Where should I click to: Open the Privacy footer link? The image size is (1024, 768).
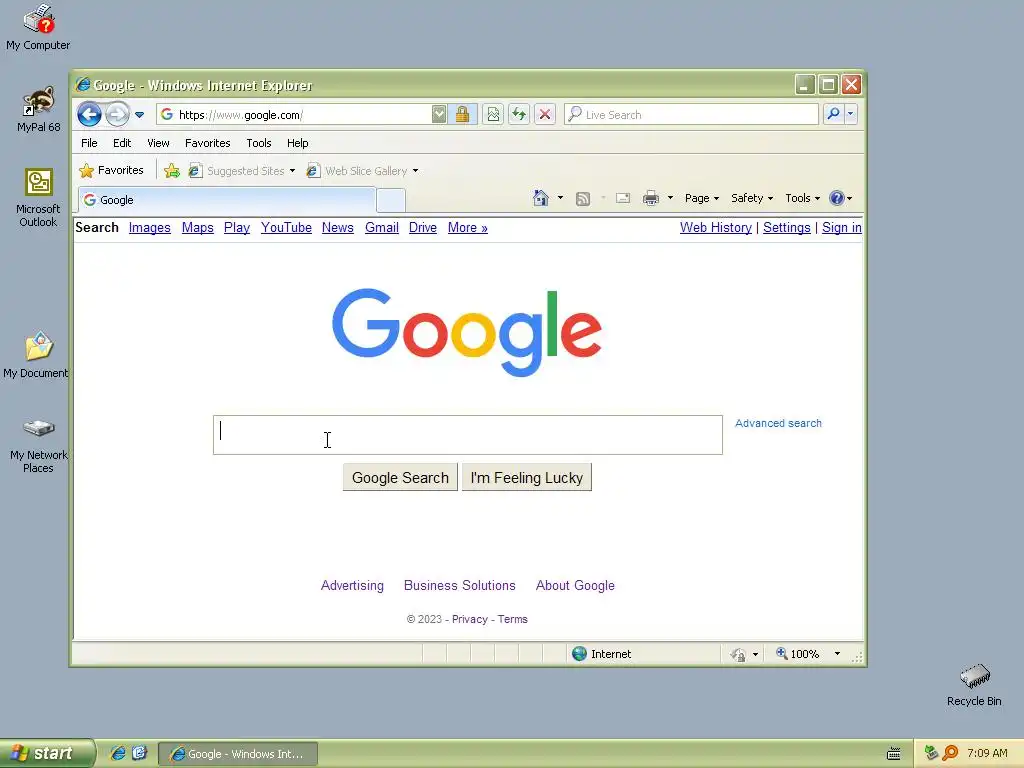(x=470, y=620)
